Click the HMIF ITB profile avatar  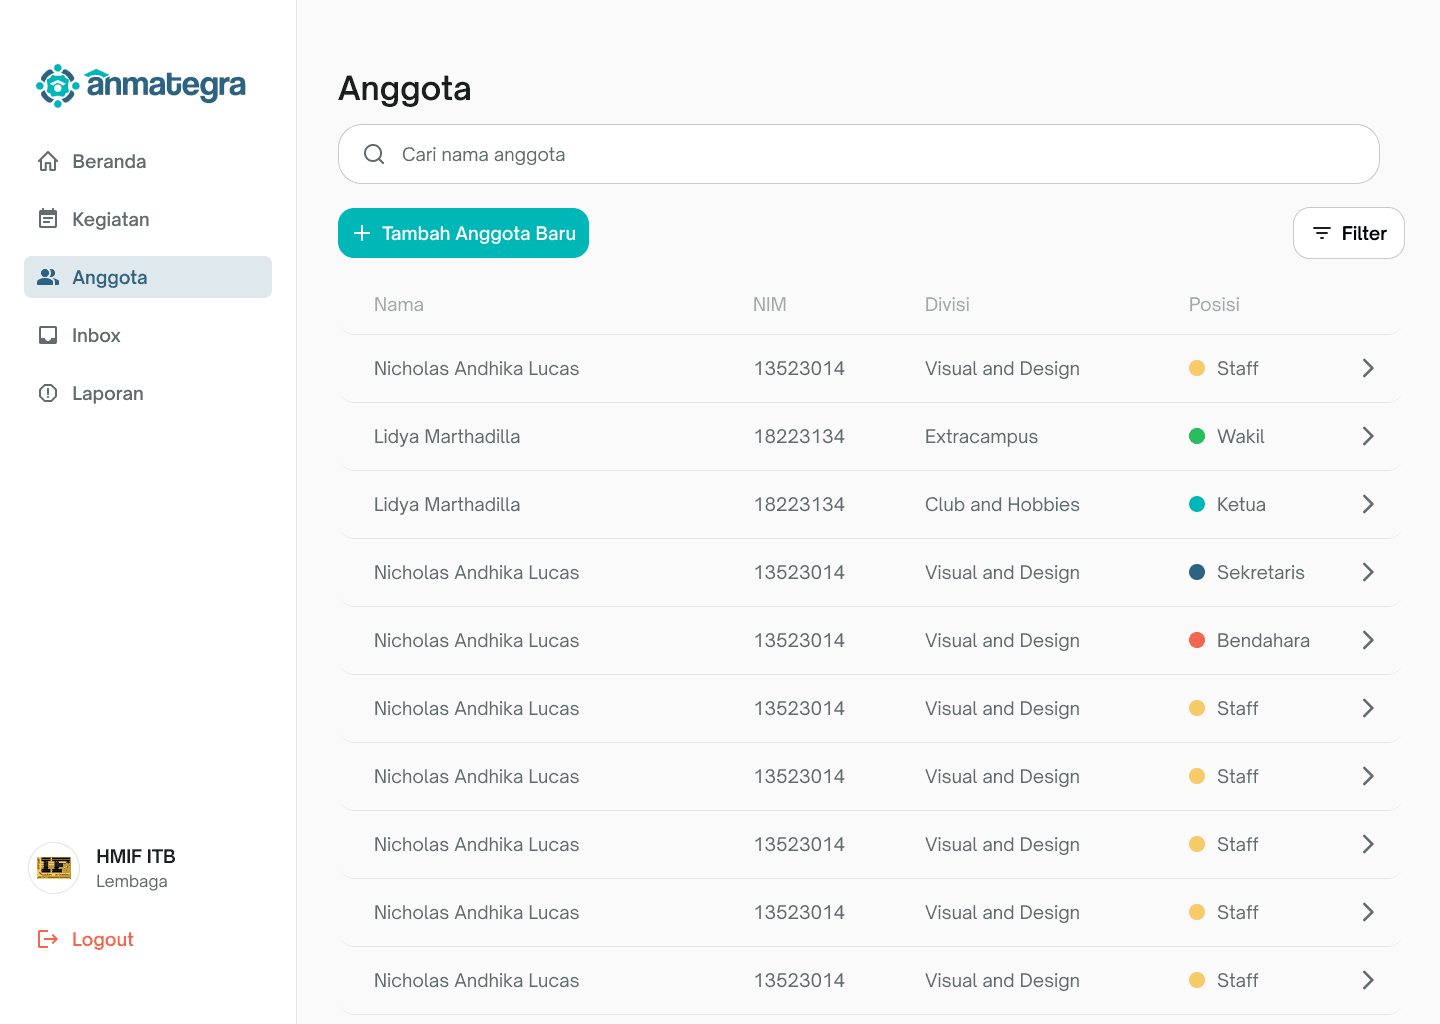54,868
